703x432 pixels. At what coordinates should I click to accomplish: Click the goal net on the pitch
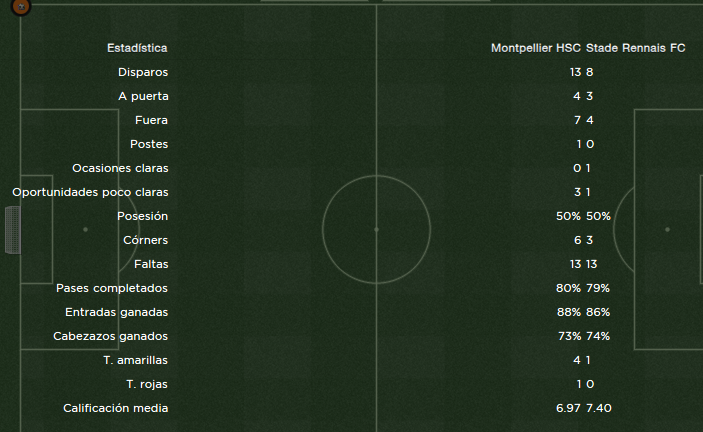(13, 230)
